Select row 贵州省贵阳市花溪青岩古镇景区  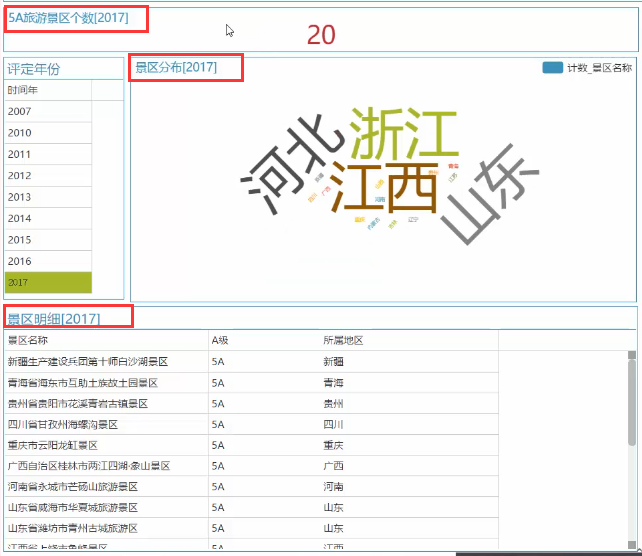coord(251,404)
